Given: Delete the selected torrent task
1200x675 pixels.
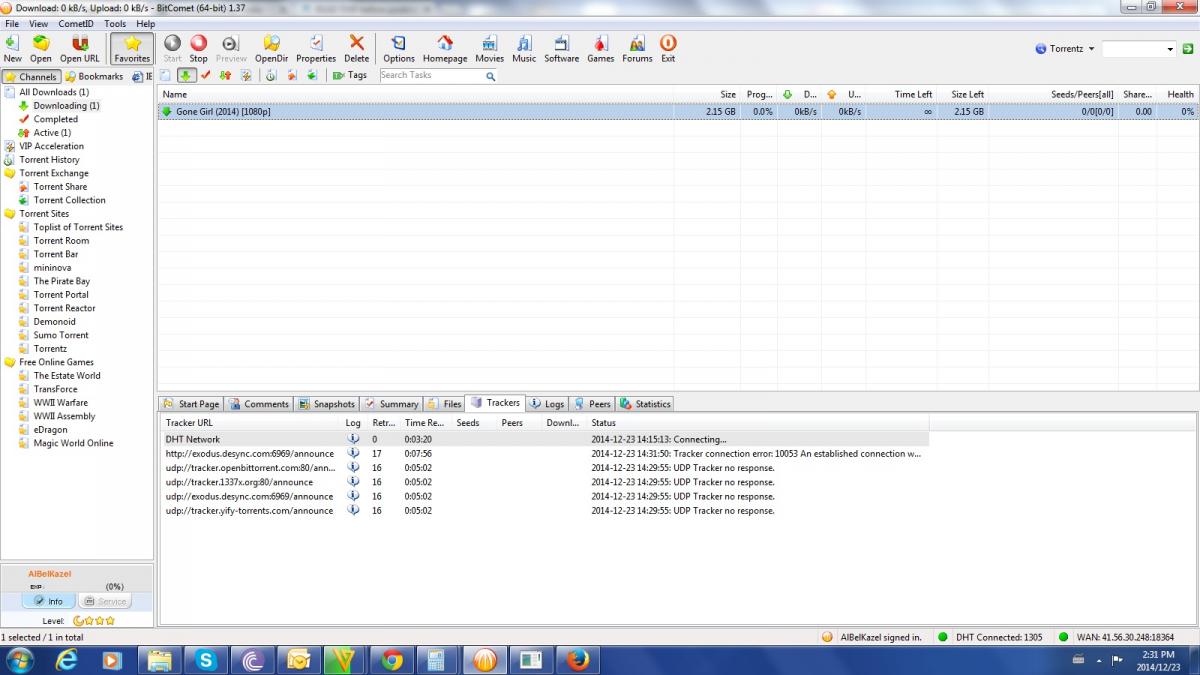Looking at the screenshot, I should coord(356,44).
